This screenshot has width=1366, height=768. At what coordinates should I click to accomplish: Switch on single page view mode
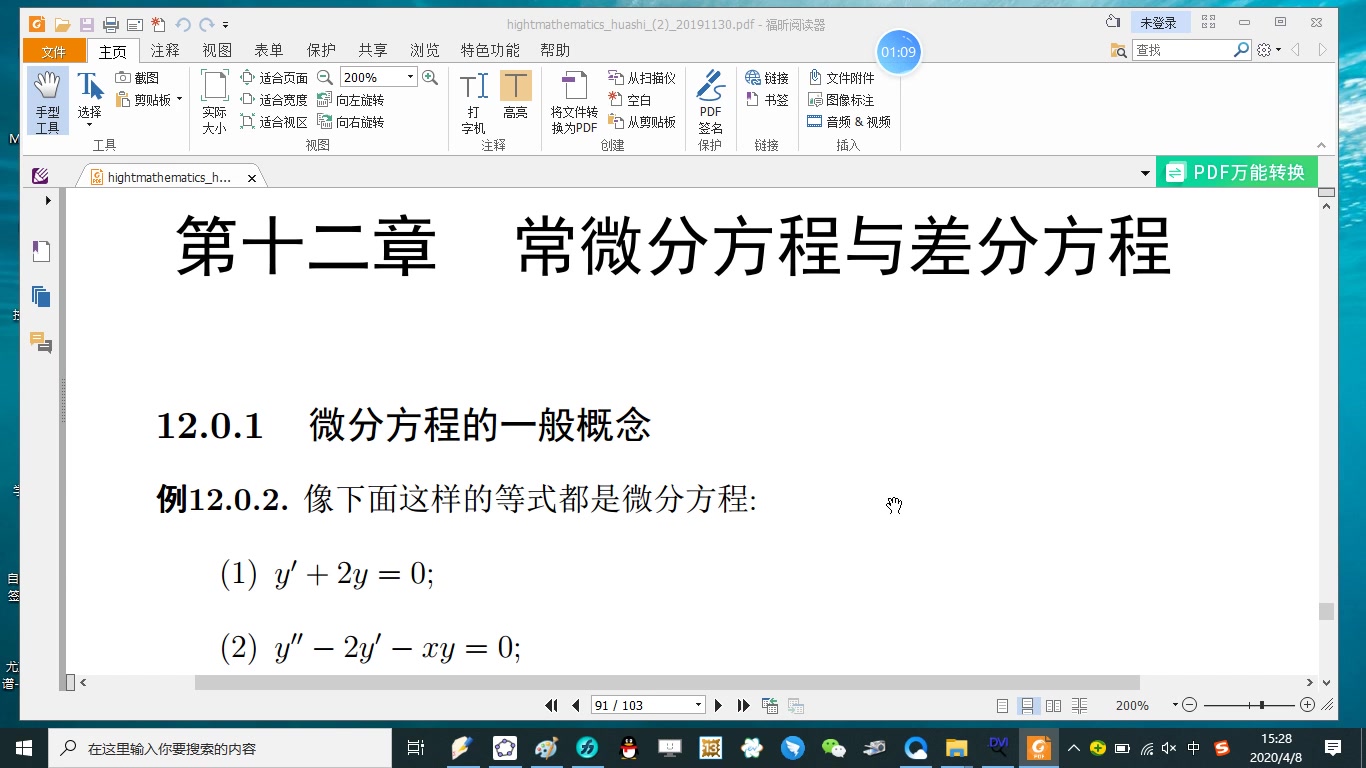tap(1004, 705)
